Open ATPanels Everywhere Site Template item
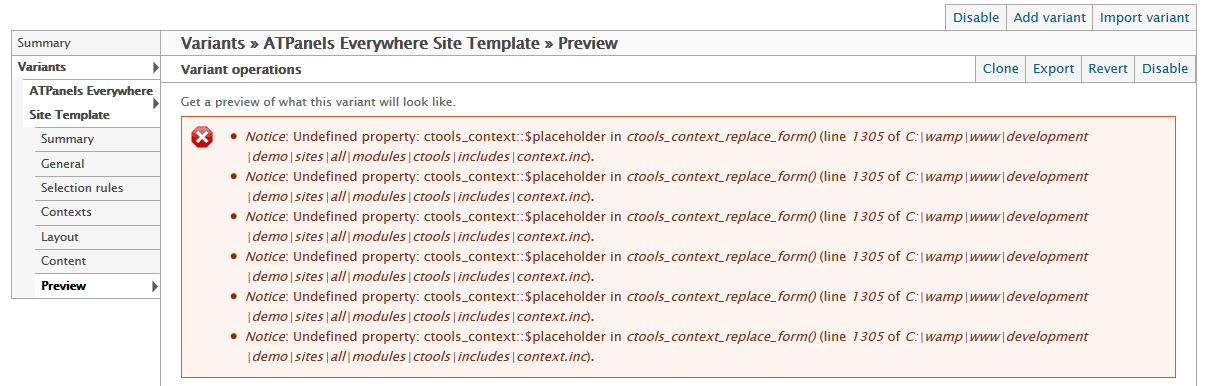The image size is (1205, 386). (91, 103)
